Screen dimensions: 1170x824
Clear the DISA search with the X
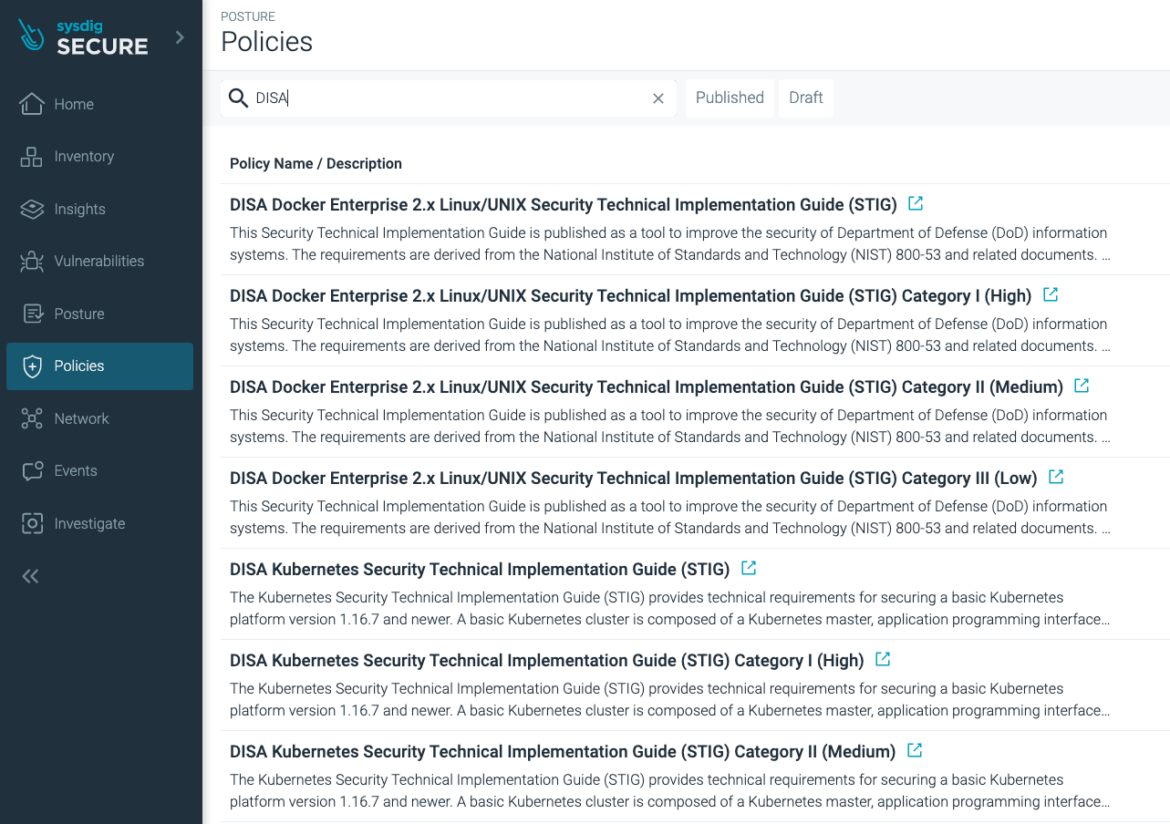coord(658,98)
